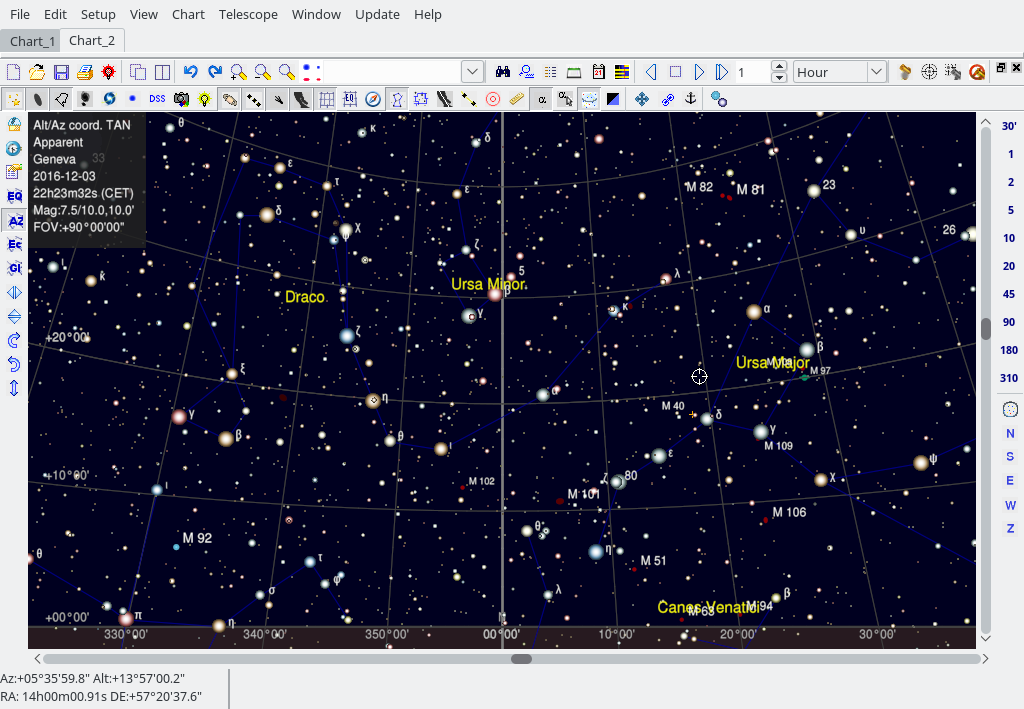The width and height of the screenshot is (1024, 709).
Task: Open the clock time settings icon
Action: [x=14, y=148]
